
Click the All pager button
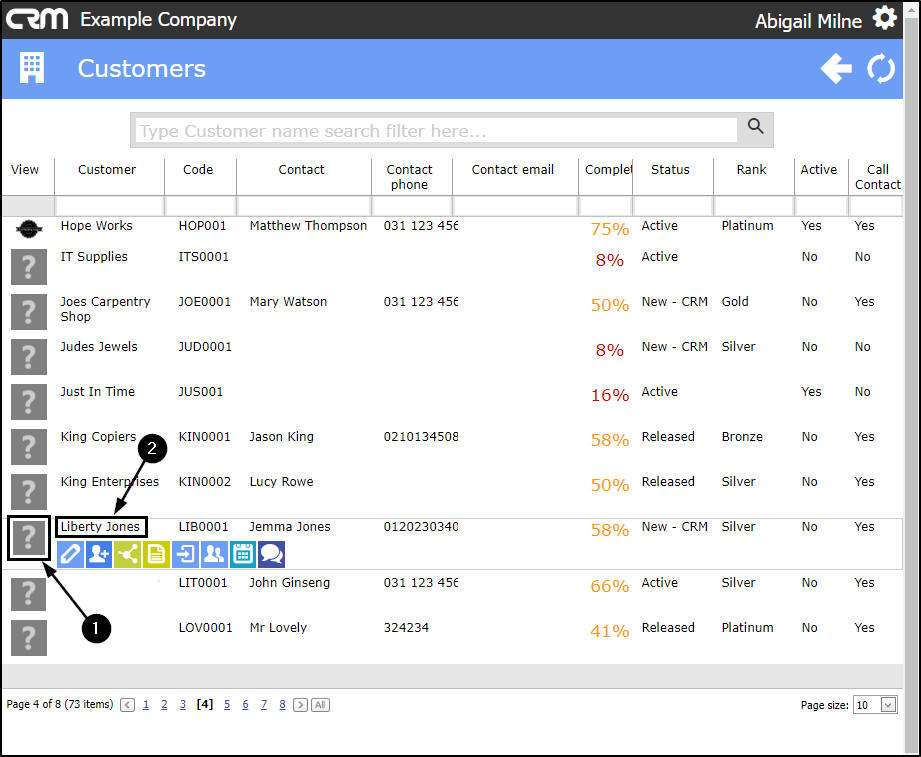[320, 705]
